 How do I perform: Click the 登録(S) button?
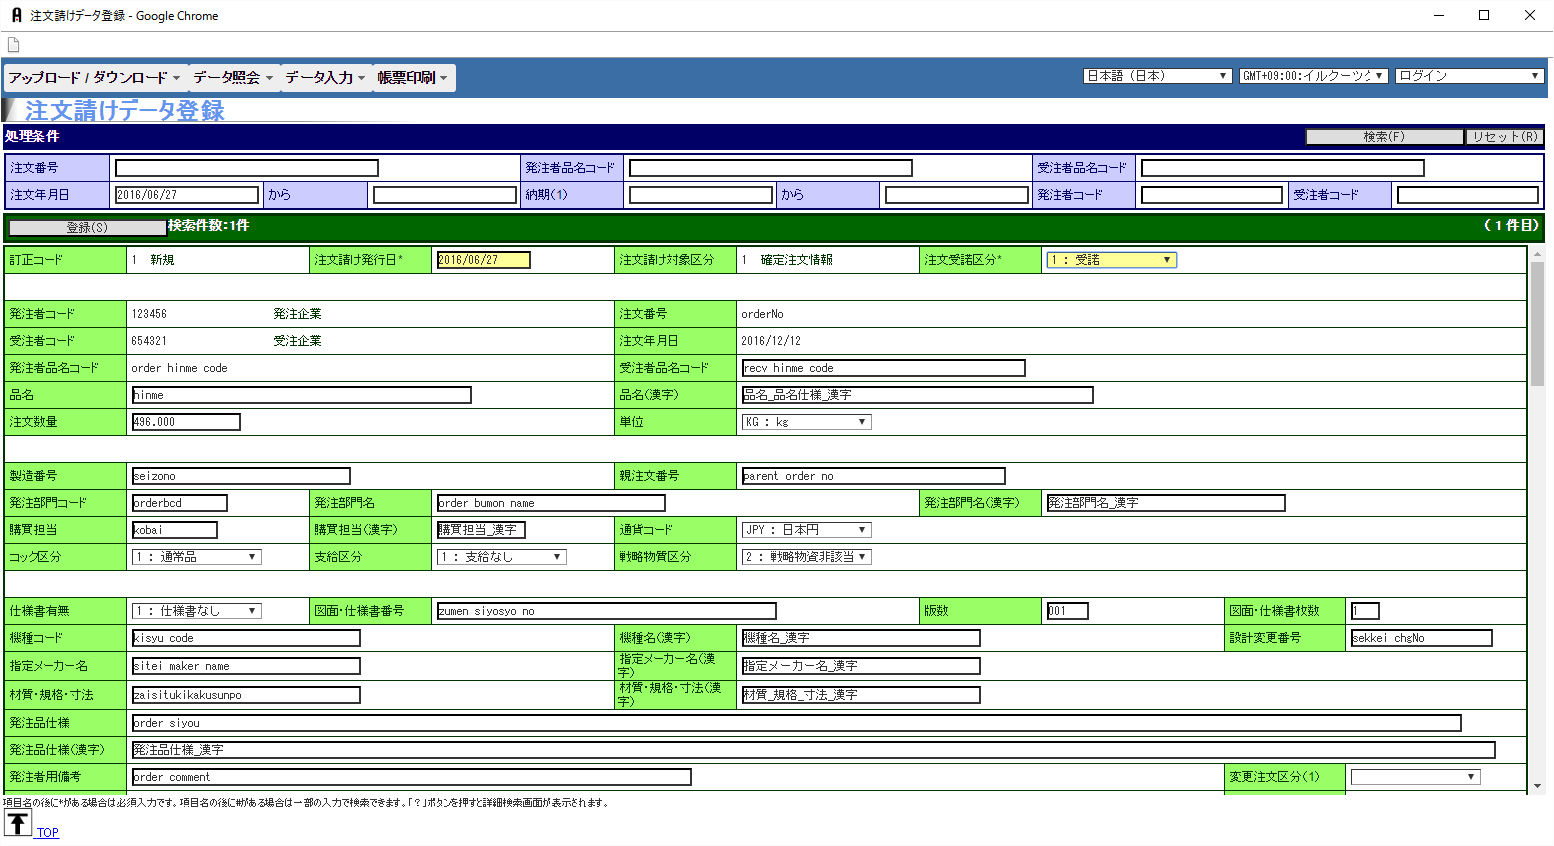pyautogui.click(x=87, y=228)
